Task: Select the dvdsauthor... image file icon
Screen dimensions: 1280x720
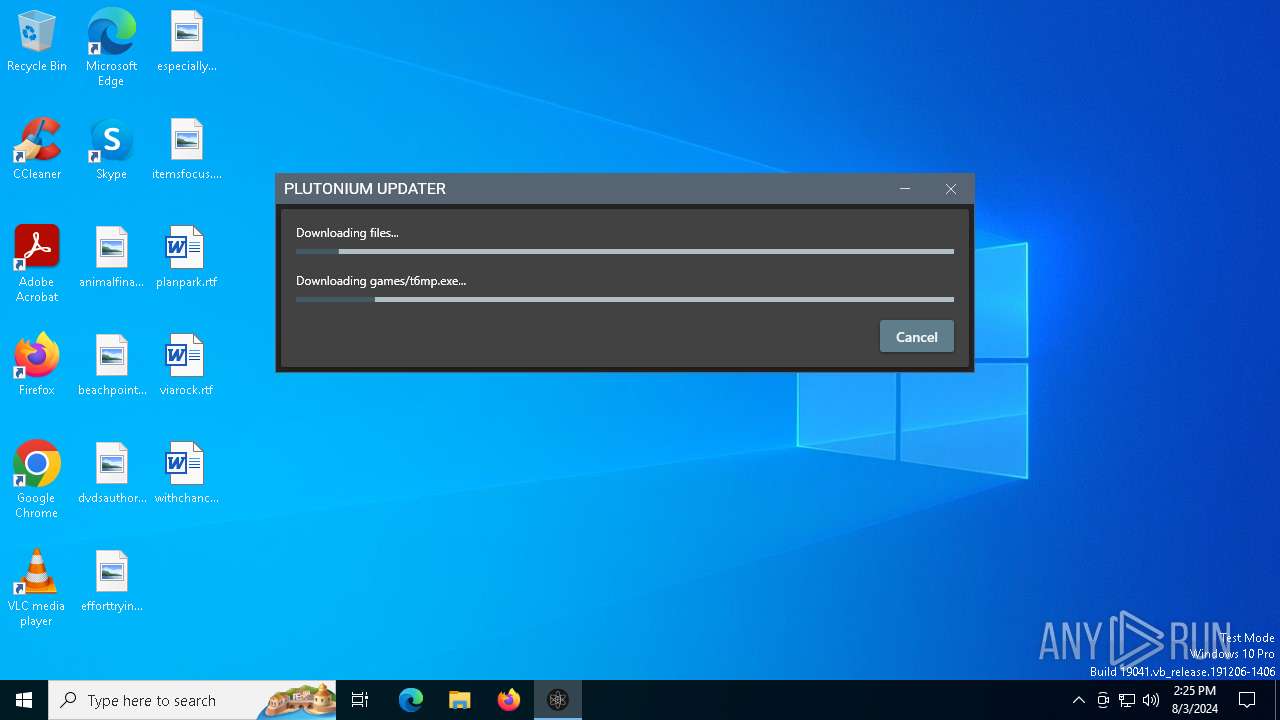Action: point(111,473)
